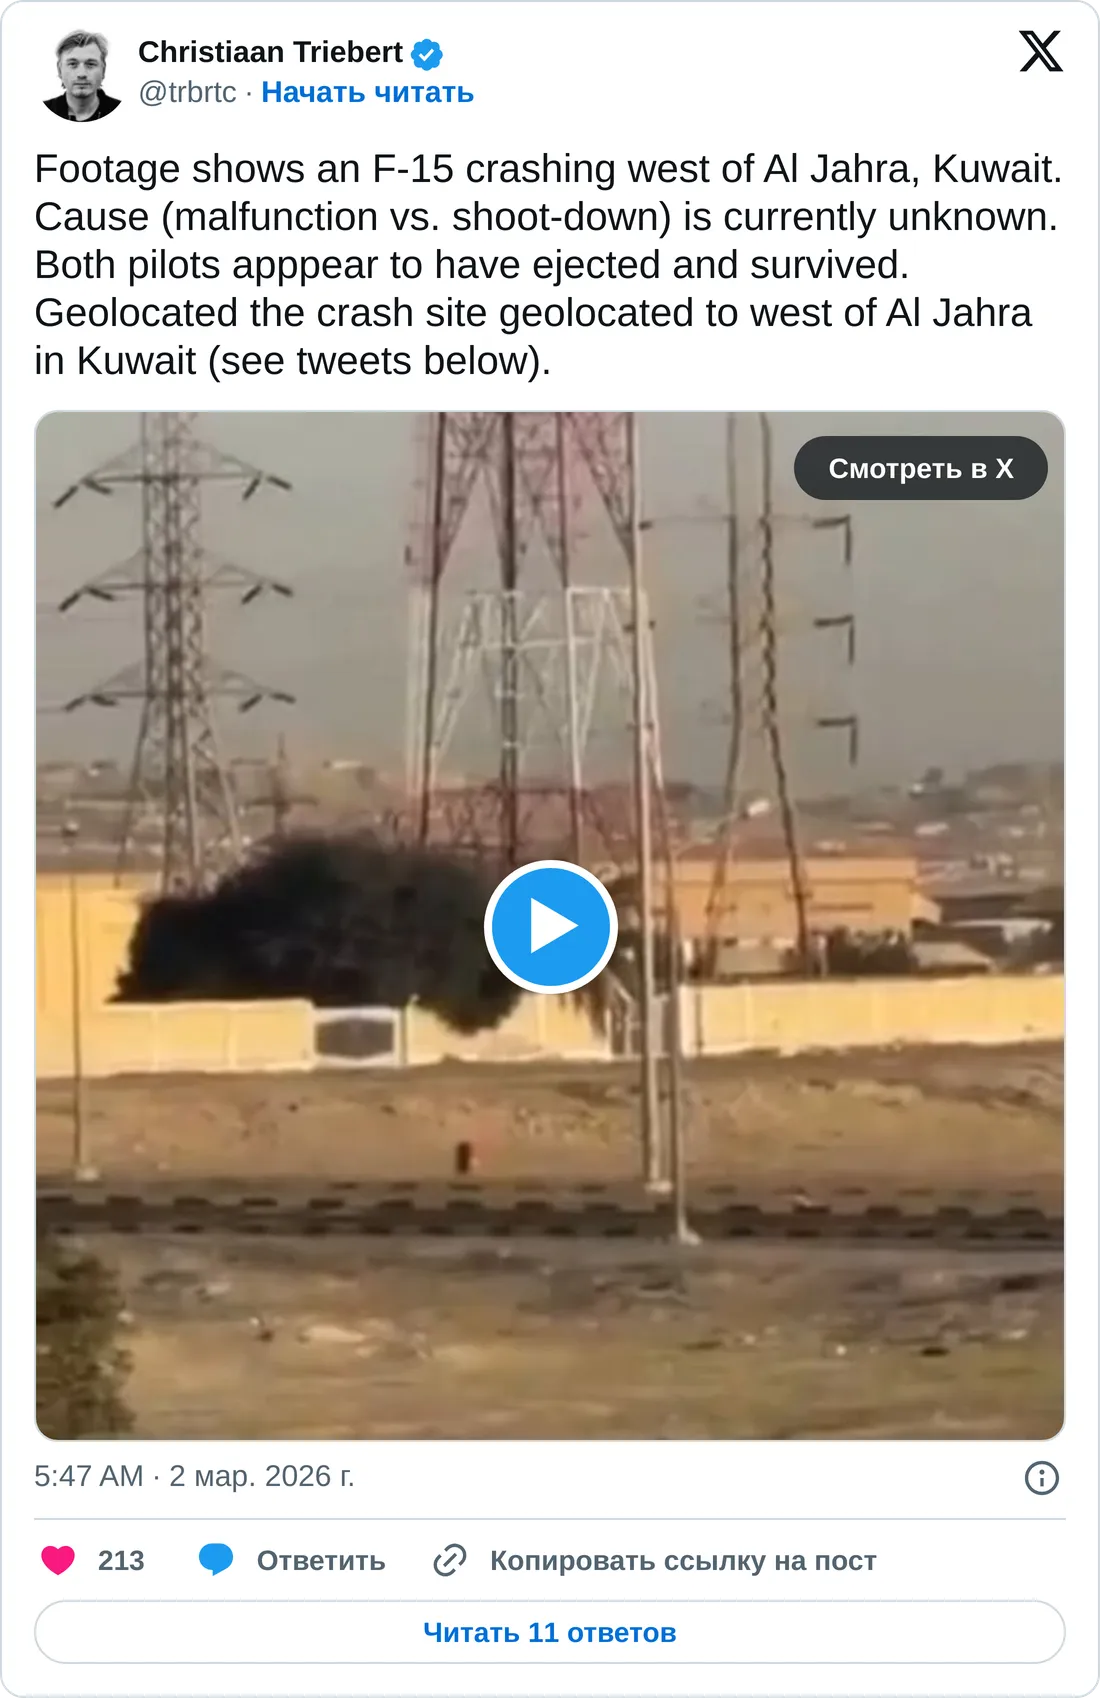Like the tweet with the heart icon
The width and height of the screenshot is (1100, 1698).
(x=58, y=1560)
